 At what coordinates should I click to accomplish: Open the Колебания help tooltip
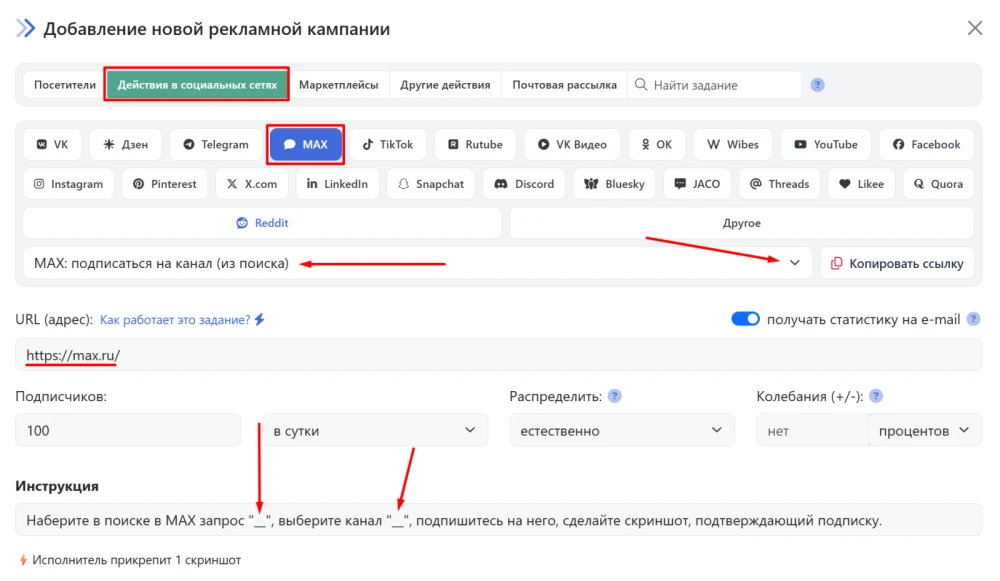[x=876, y=395]
